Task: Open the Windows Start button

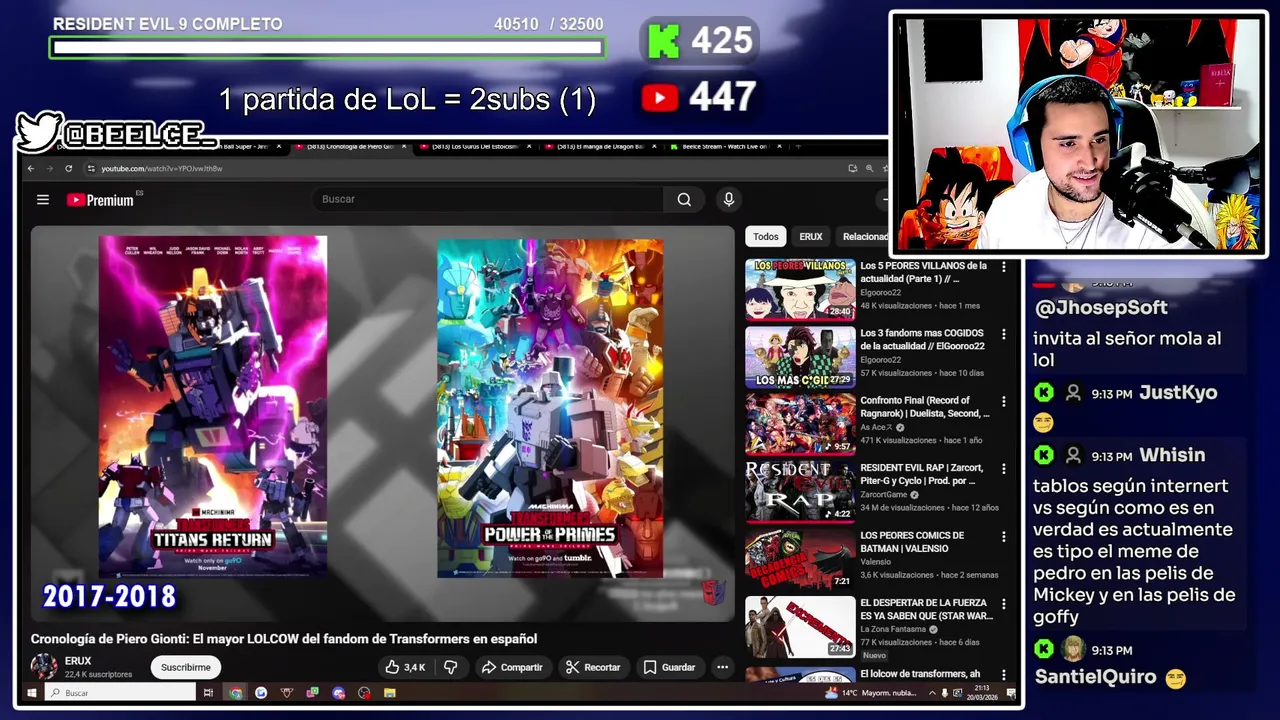Action: tap(31, 693)
